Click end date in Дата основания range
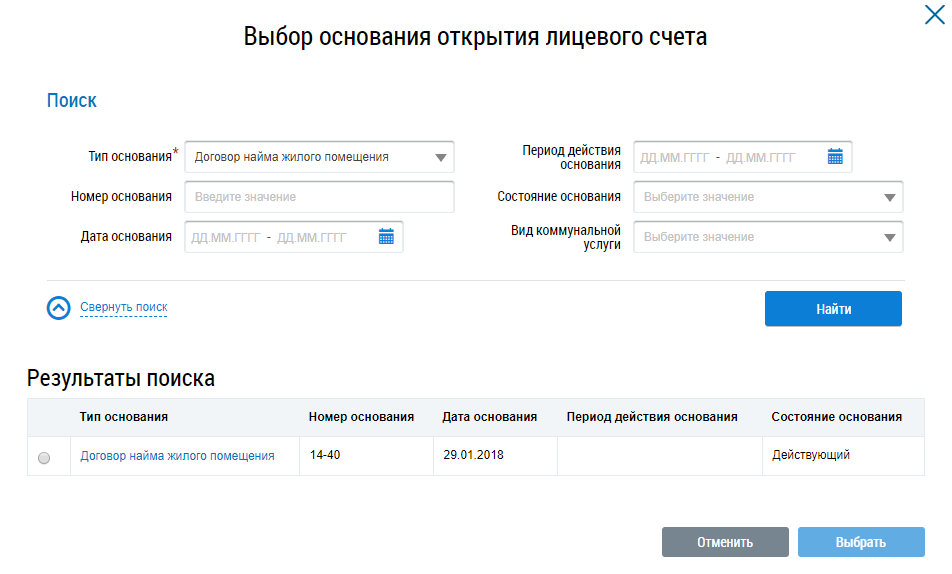 click(x=311, y=238)
